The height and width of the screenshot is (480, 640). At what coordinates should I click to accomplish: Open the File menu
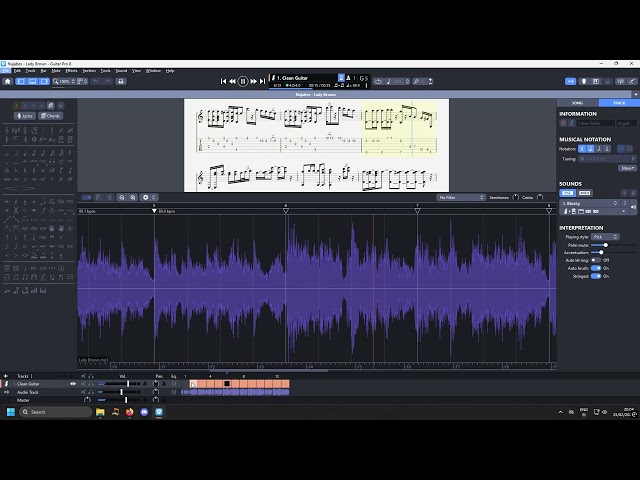pyautogui.click(x=6, y=71)
